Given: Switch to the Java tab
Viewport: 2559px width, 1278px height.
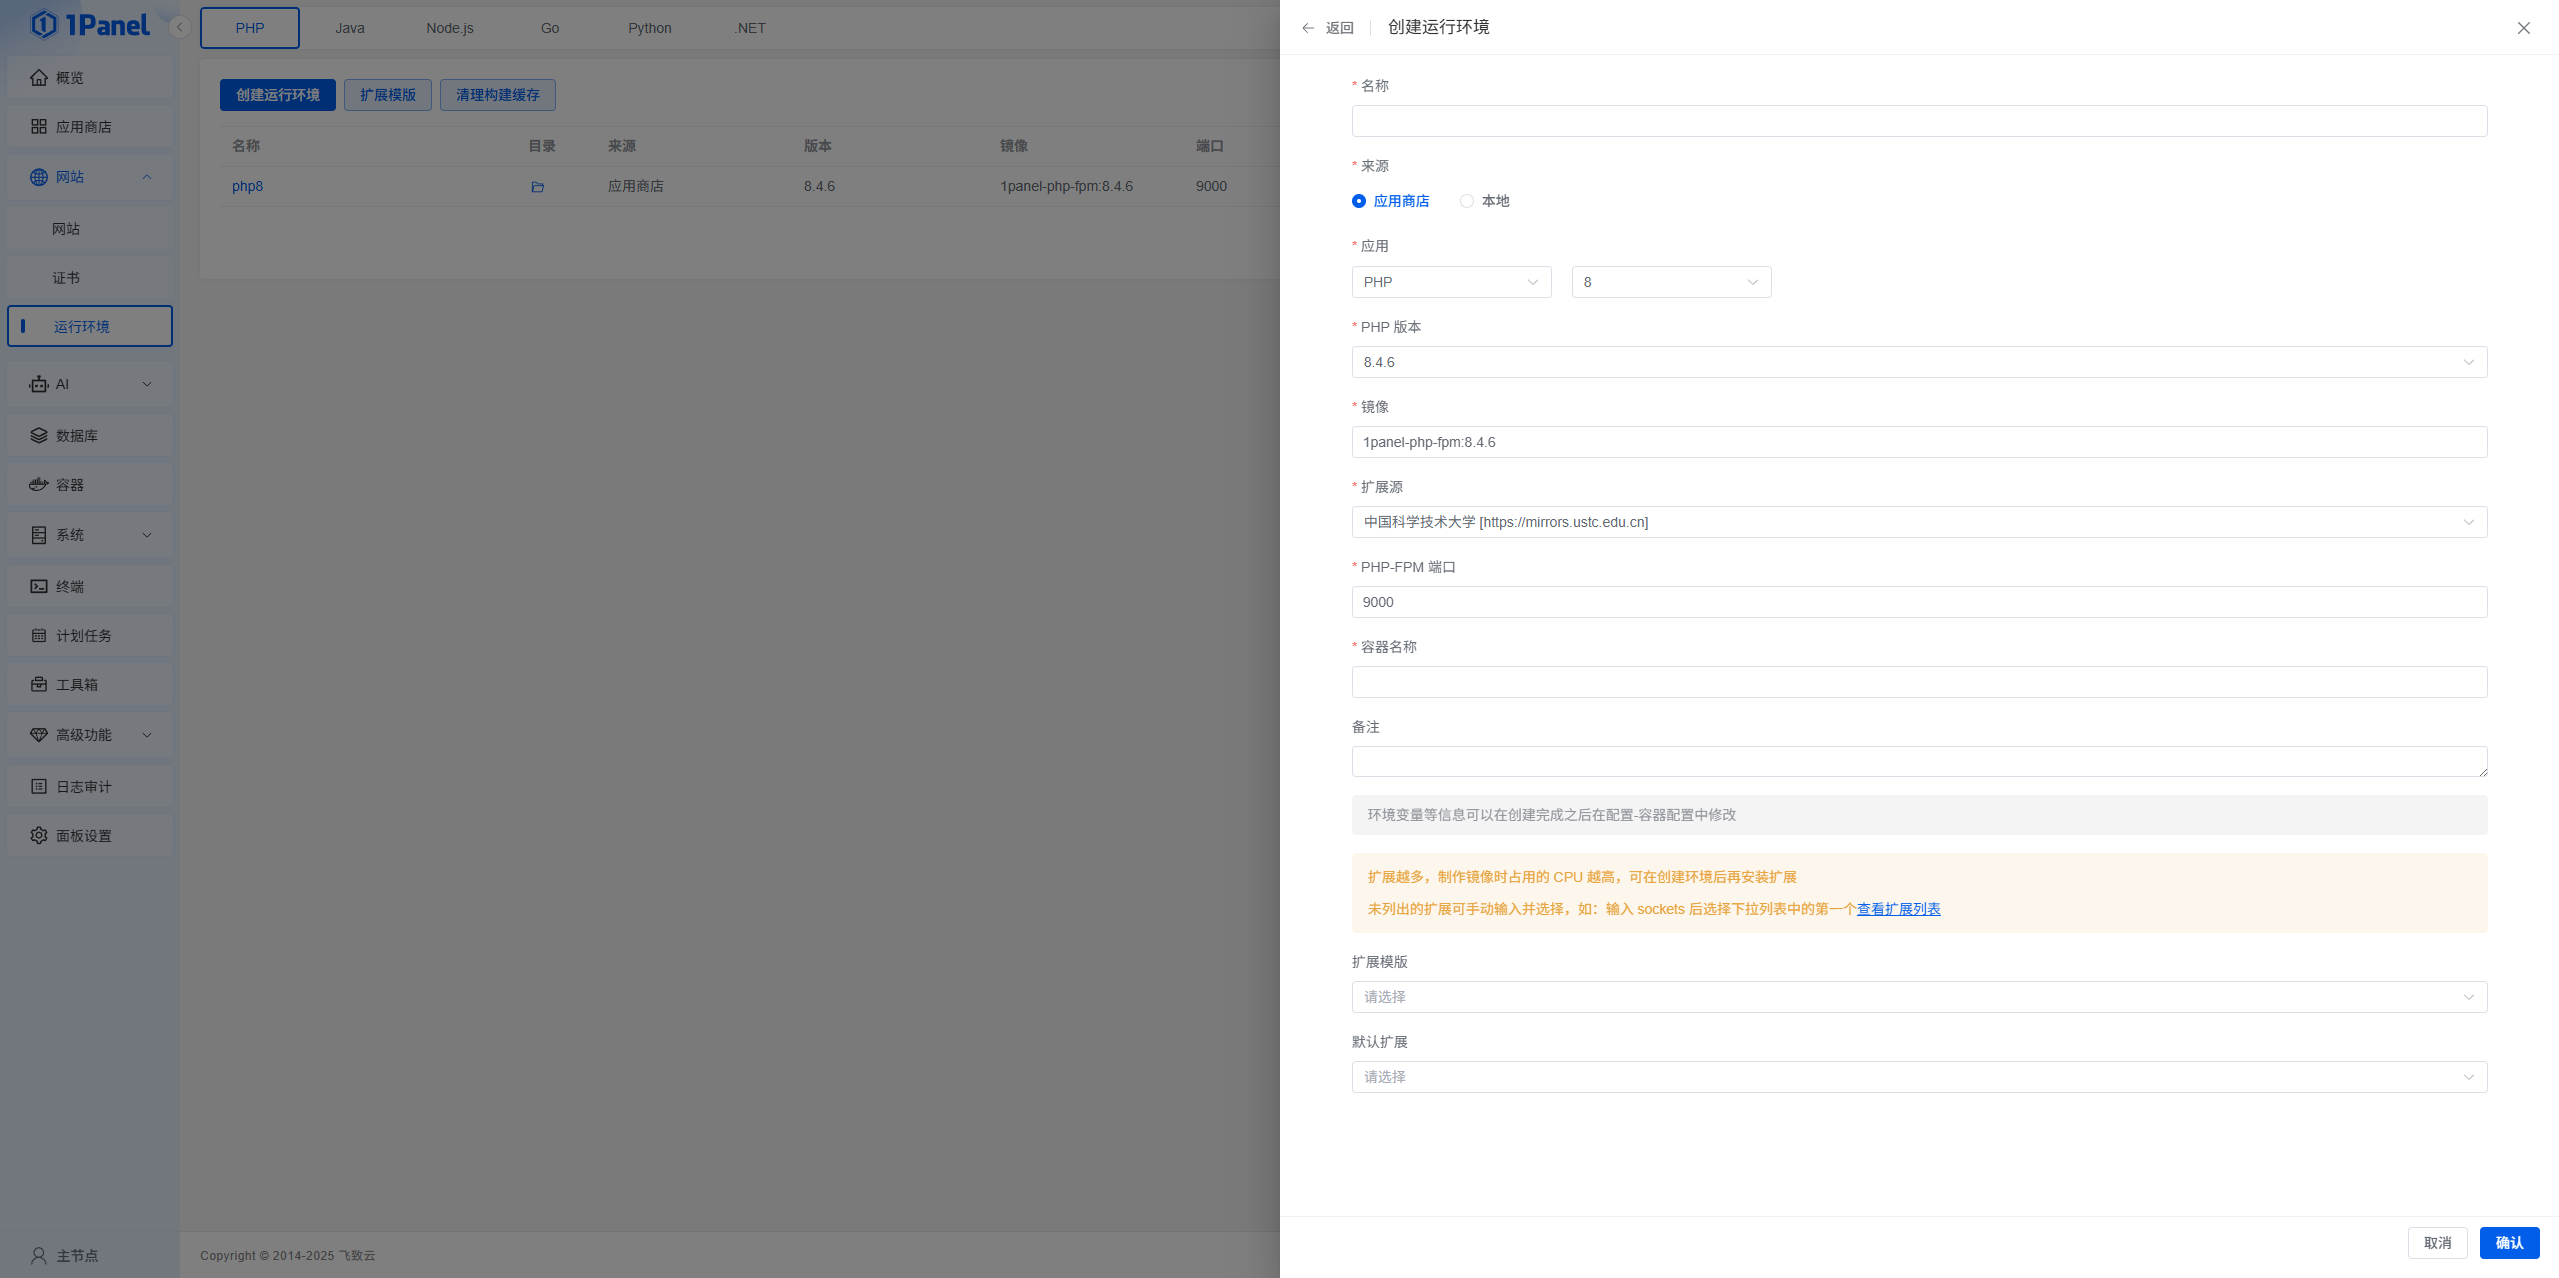Looking at the screenshot, I should click(x=349, y=27).
